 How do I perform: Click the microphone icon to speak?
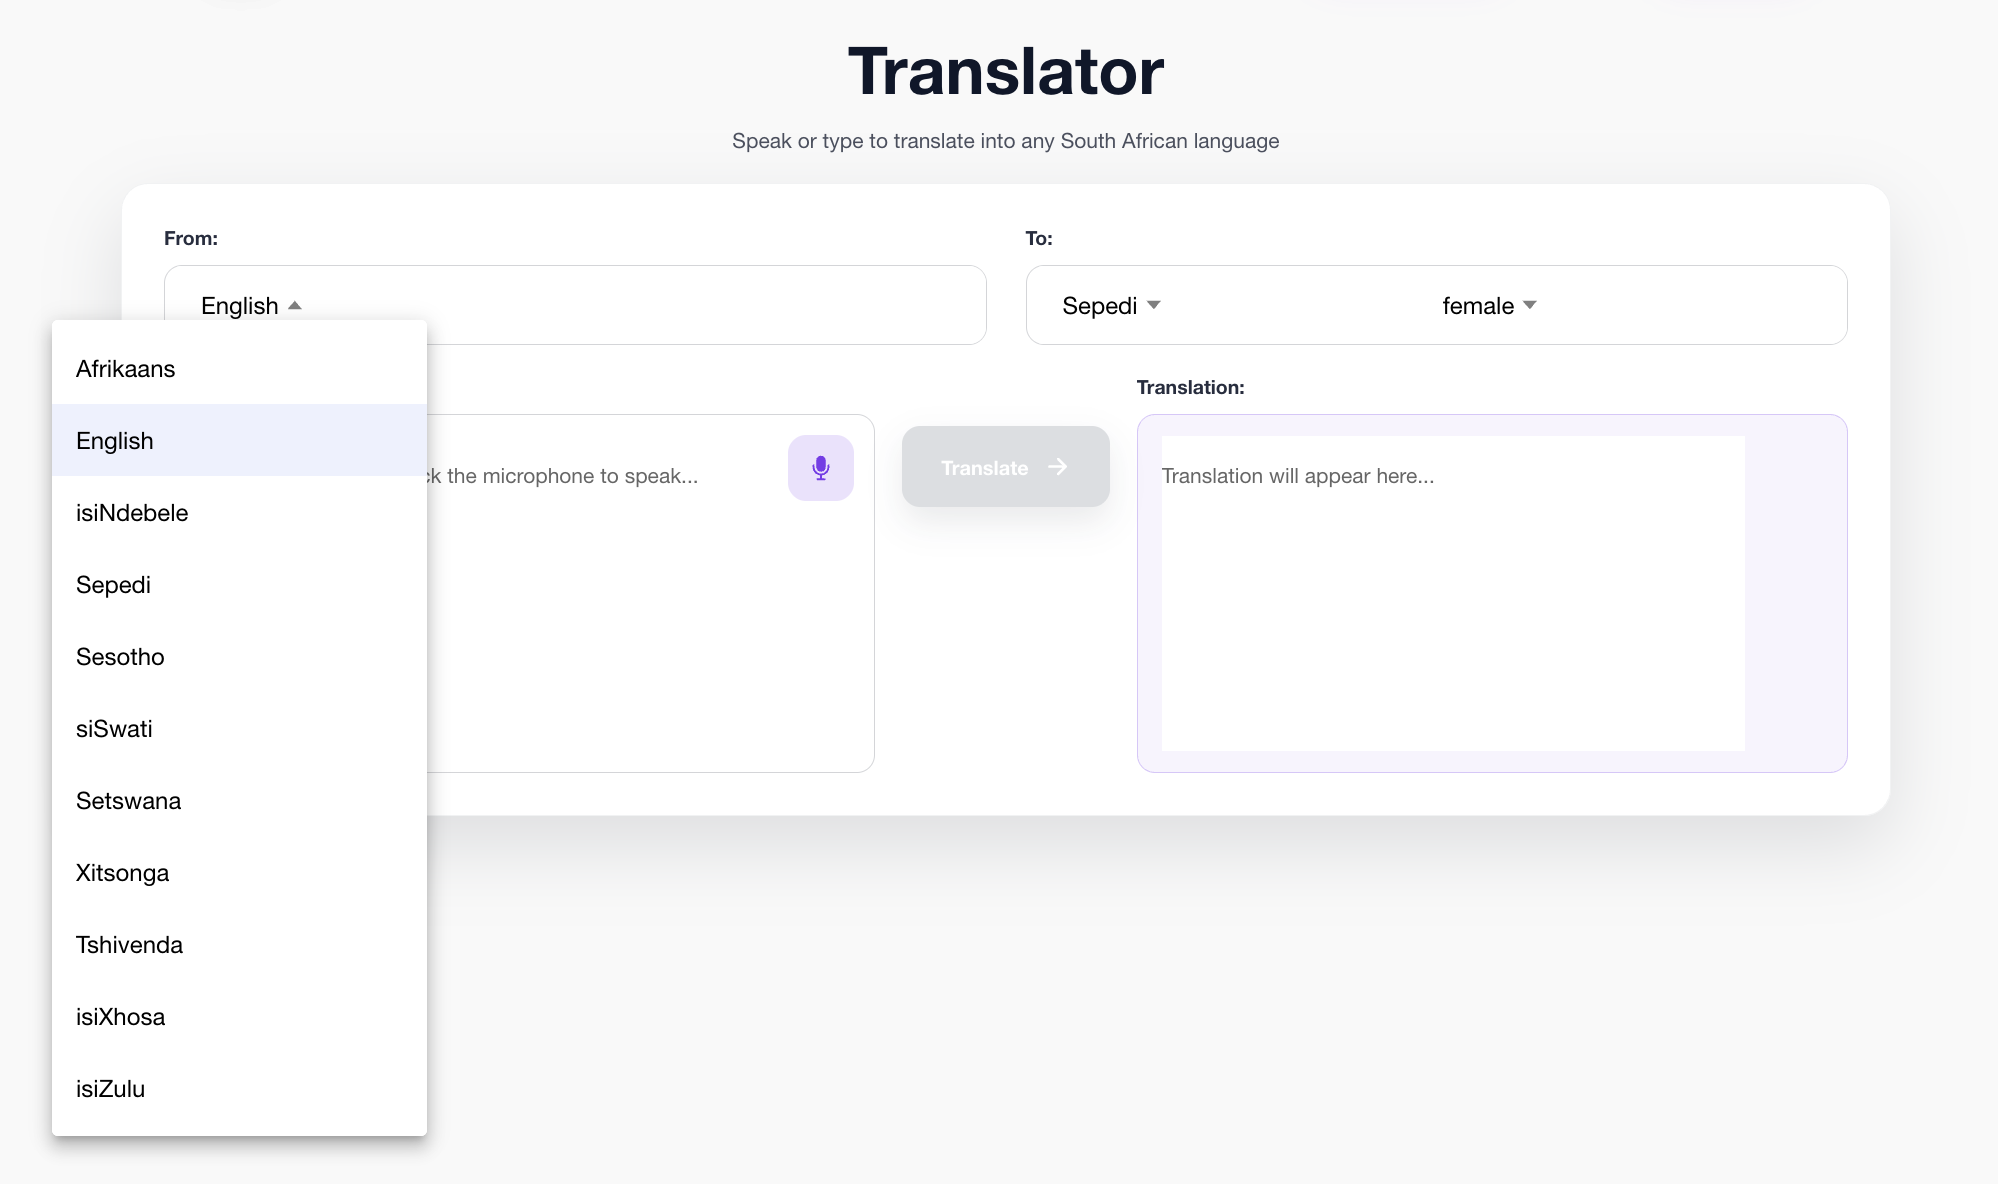click(x=820, y=468)
